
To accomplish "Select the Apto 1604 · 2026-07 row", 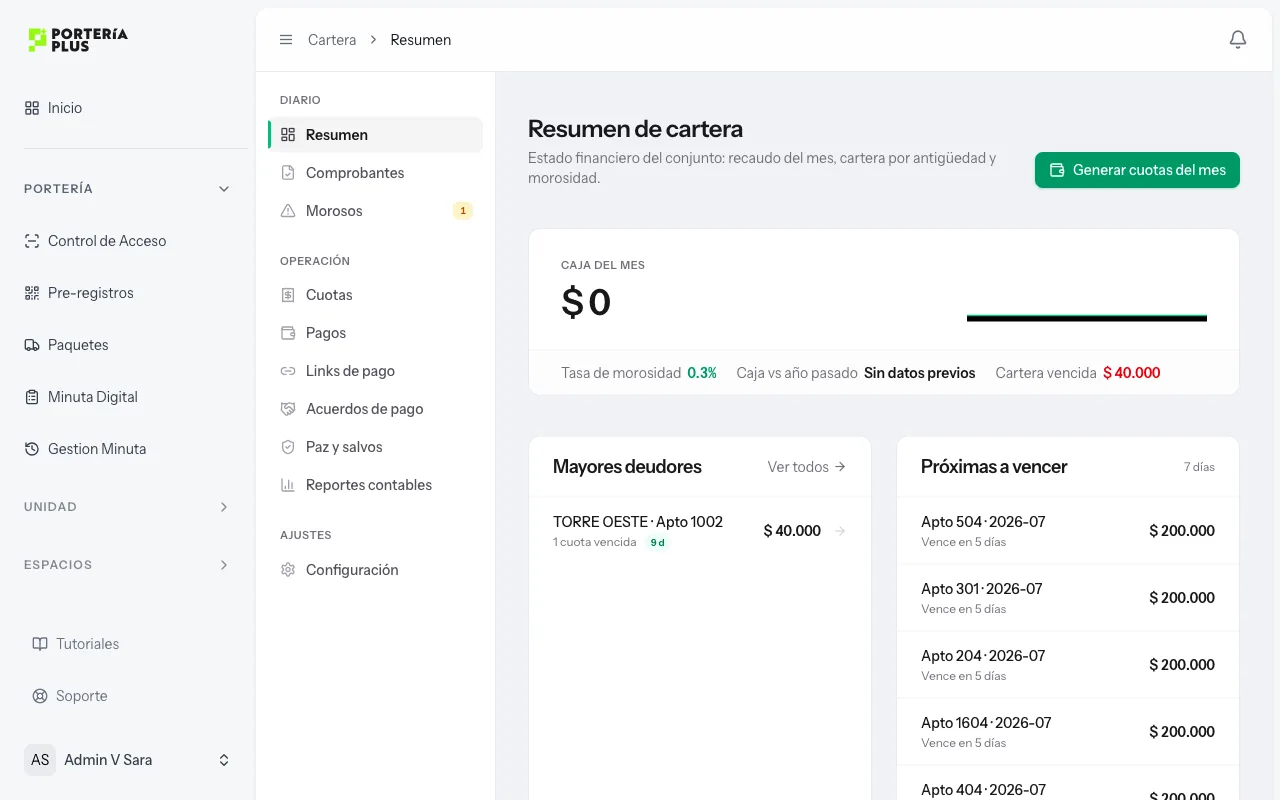I will coord(1068,732).
